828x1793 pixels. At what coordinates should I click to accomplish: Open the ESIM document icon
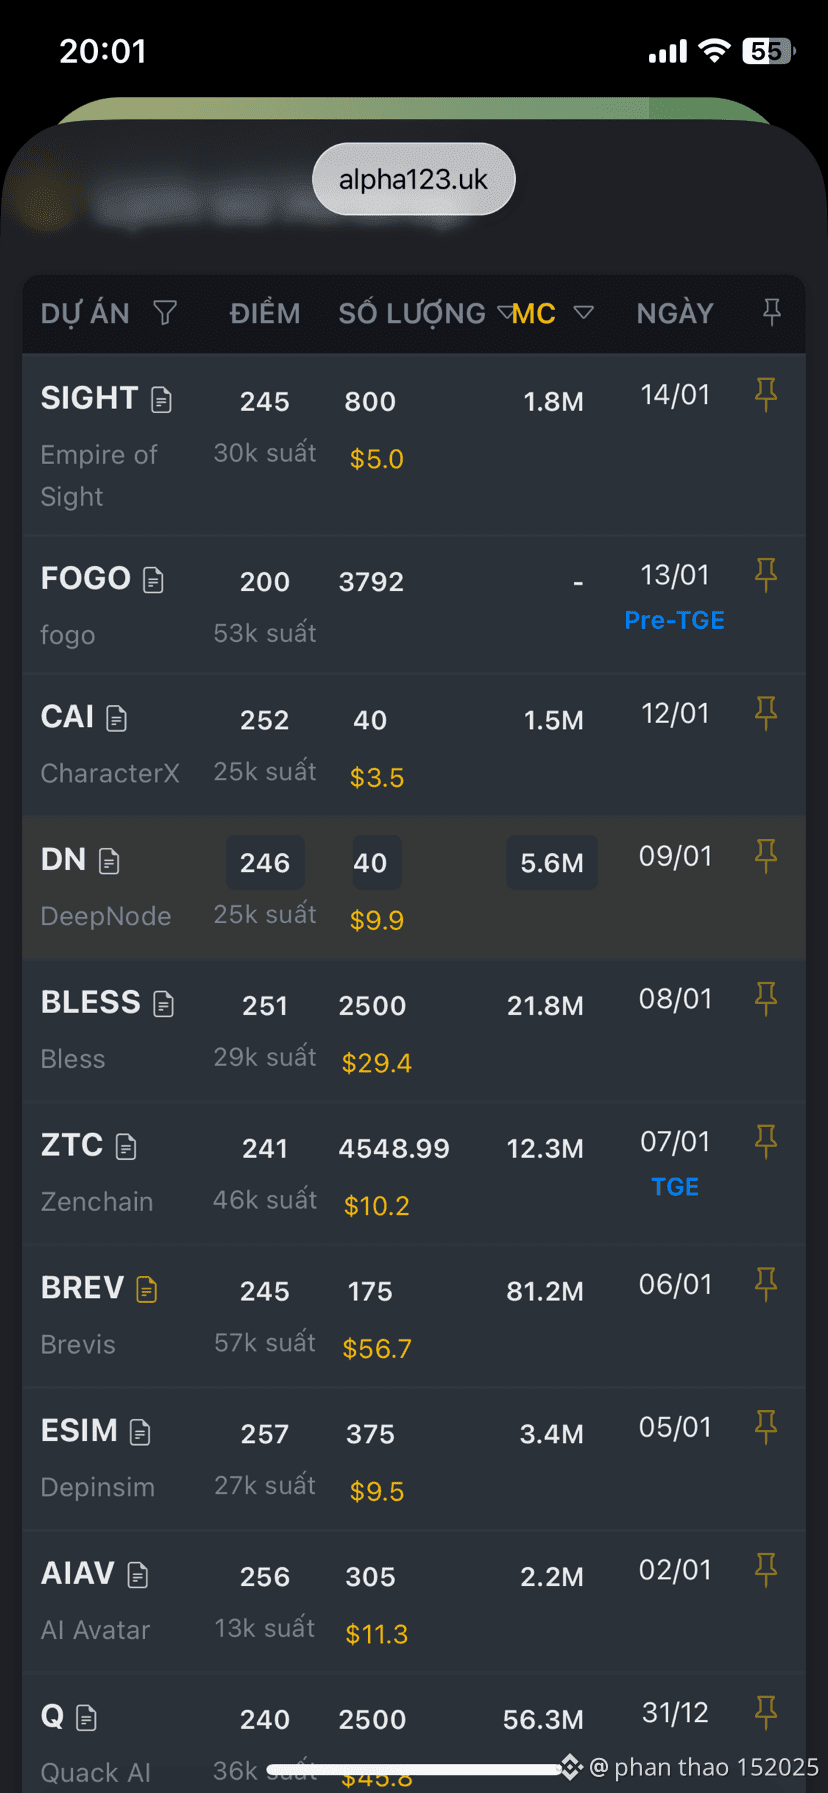(x=141, y=1432)
